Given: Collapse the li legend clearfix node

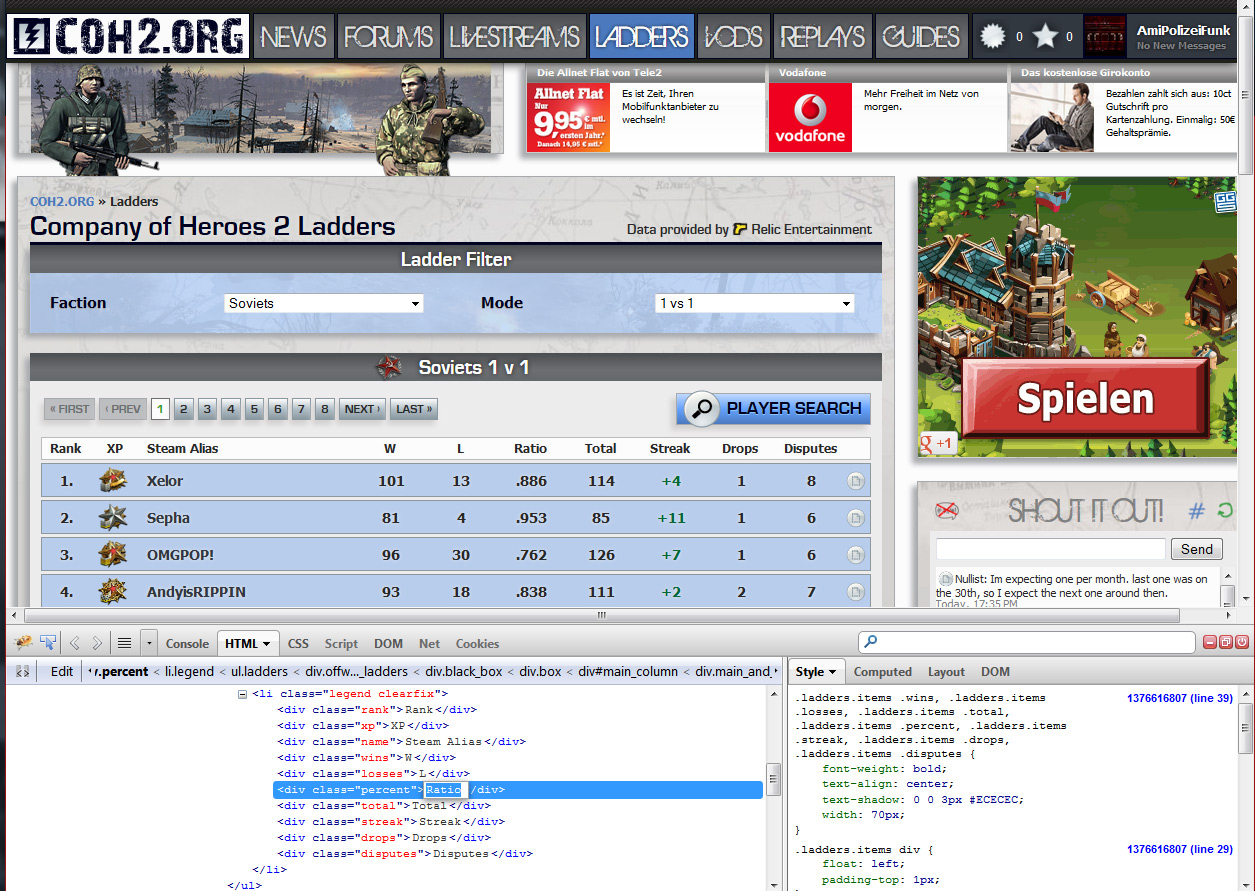Looking at the screenshot, I should pyautogui.click(x=242, y=694).
